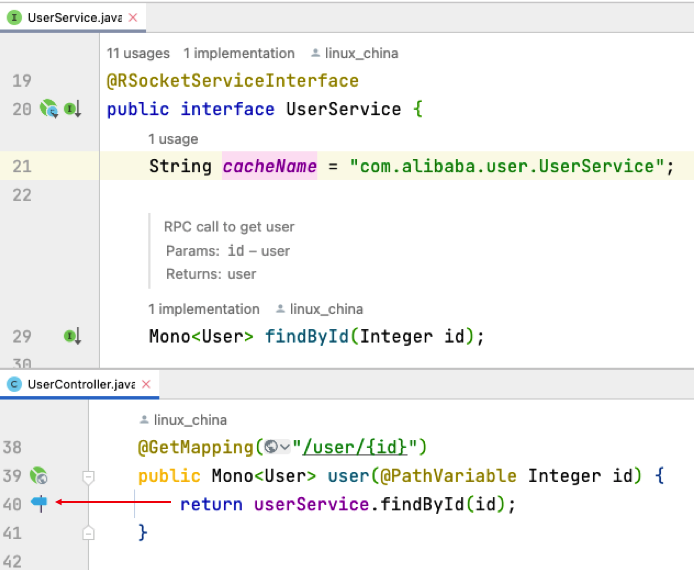This screenshot has width=697, height=570.
Task: Click the String type keyword on line 21
Action: (180, 166)
